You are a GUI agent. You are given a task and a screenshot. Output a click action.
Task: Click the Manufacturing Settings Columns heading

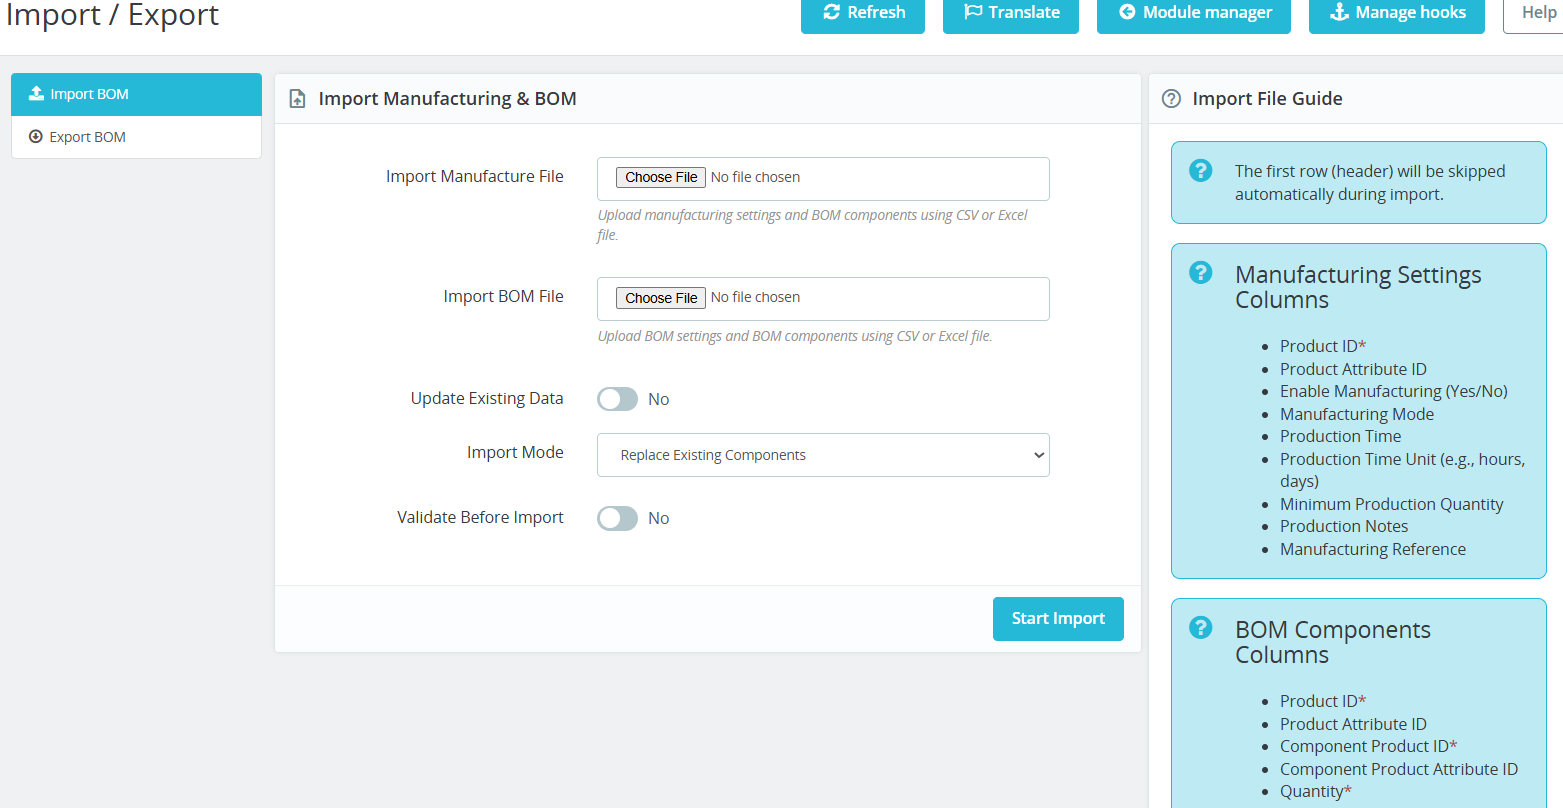tap(1358, 287)
